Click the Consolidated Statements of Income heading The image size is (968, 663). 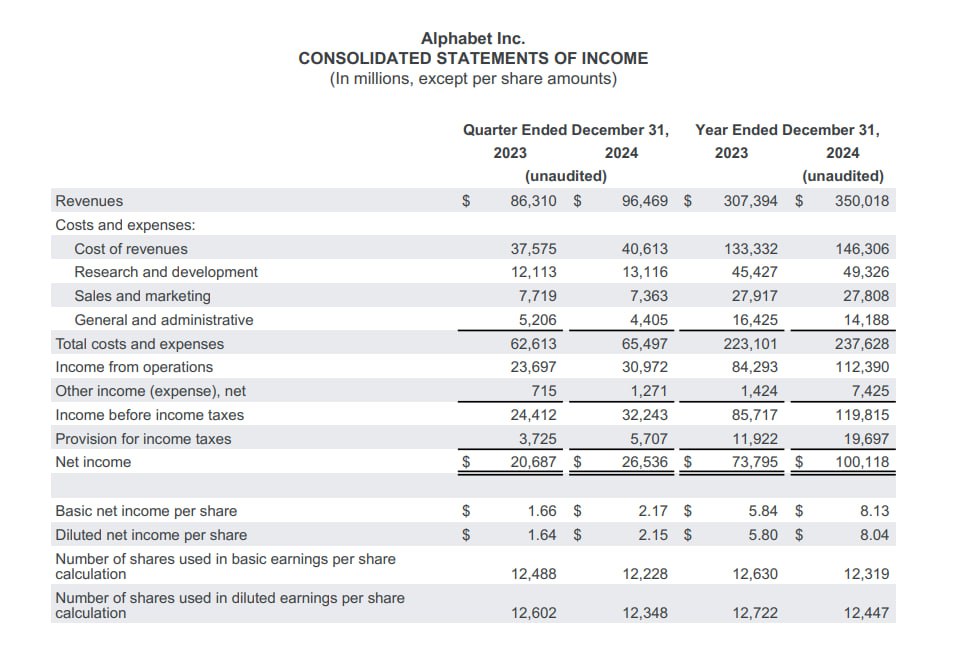click(x=473, y=58)
